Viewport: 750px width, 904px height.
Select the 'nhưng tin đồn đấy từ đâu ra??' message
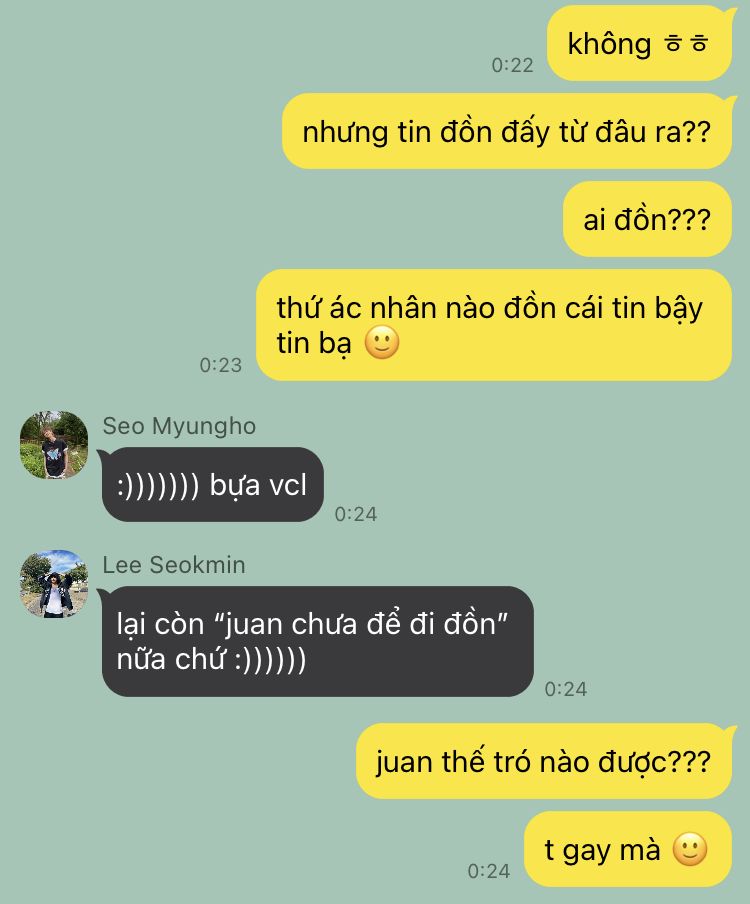pyautogui.click(x=507, y=131)
